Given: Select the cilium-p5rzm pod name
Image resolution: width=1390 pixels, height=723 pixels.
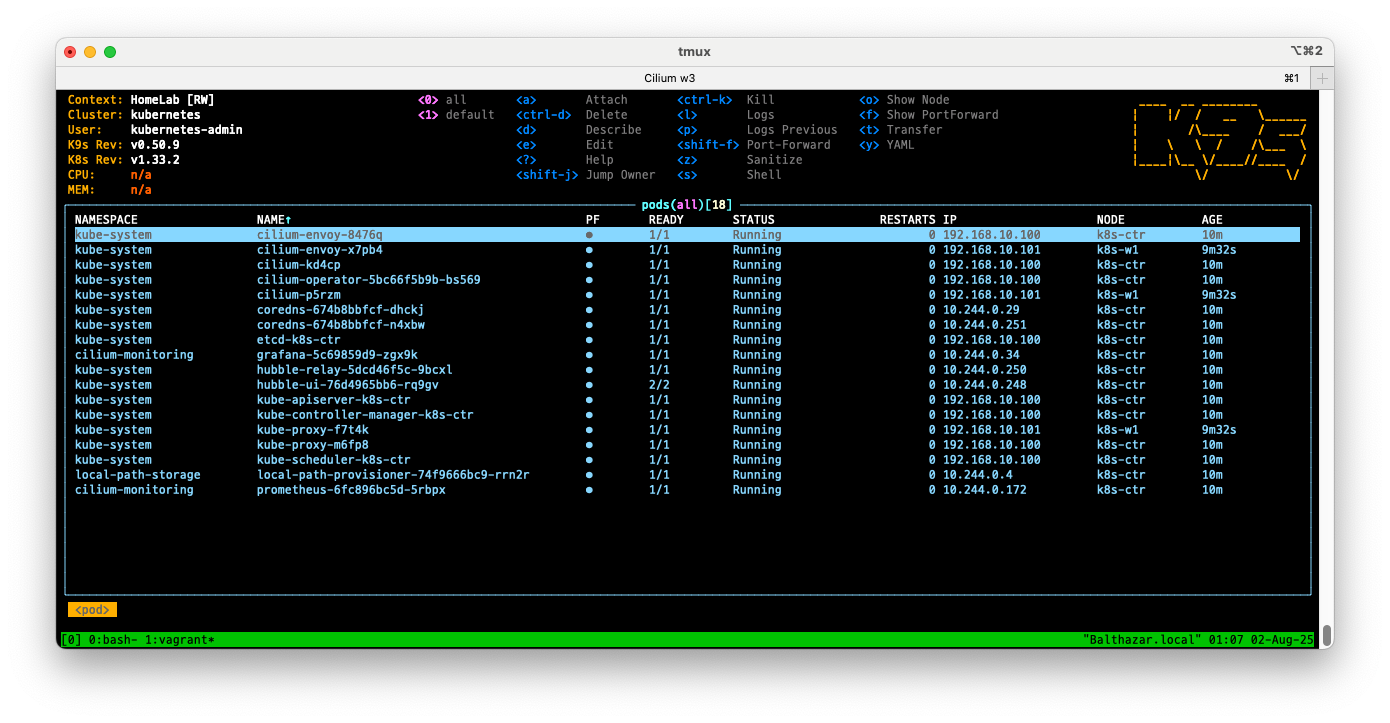Looking at the screenshot, I should pyautogui.click(x=299, y=295).
